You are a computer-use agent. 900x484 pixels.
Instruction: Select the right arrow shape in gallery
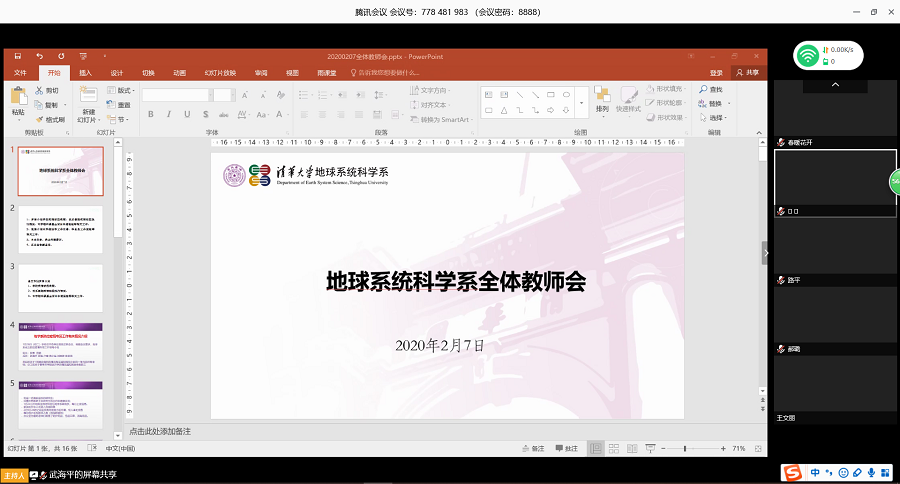pos(550,110)
